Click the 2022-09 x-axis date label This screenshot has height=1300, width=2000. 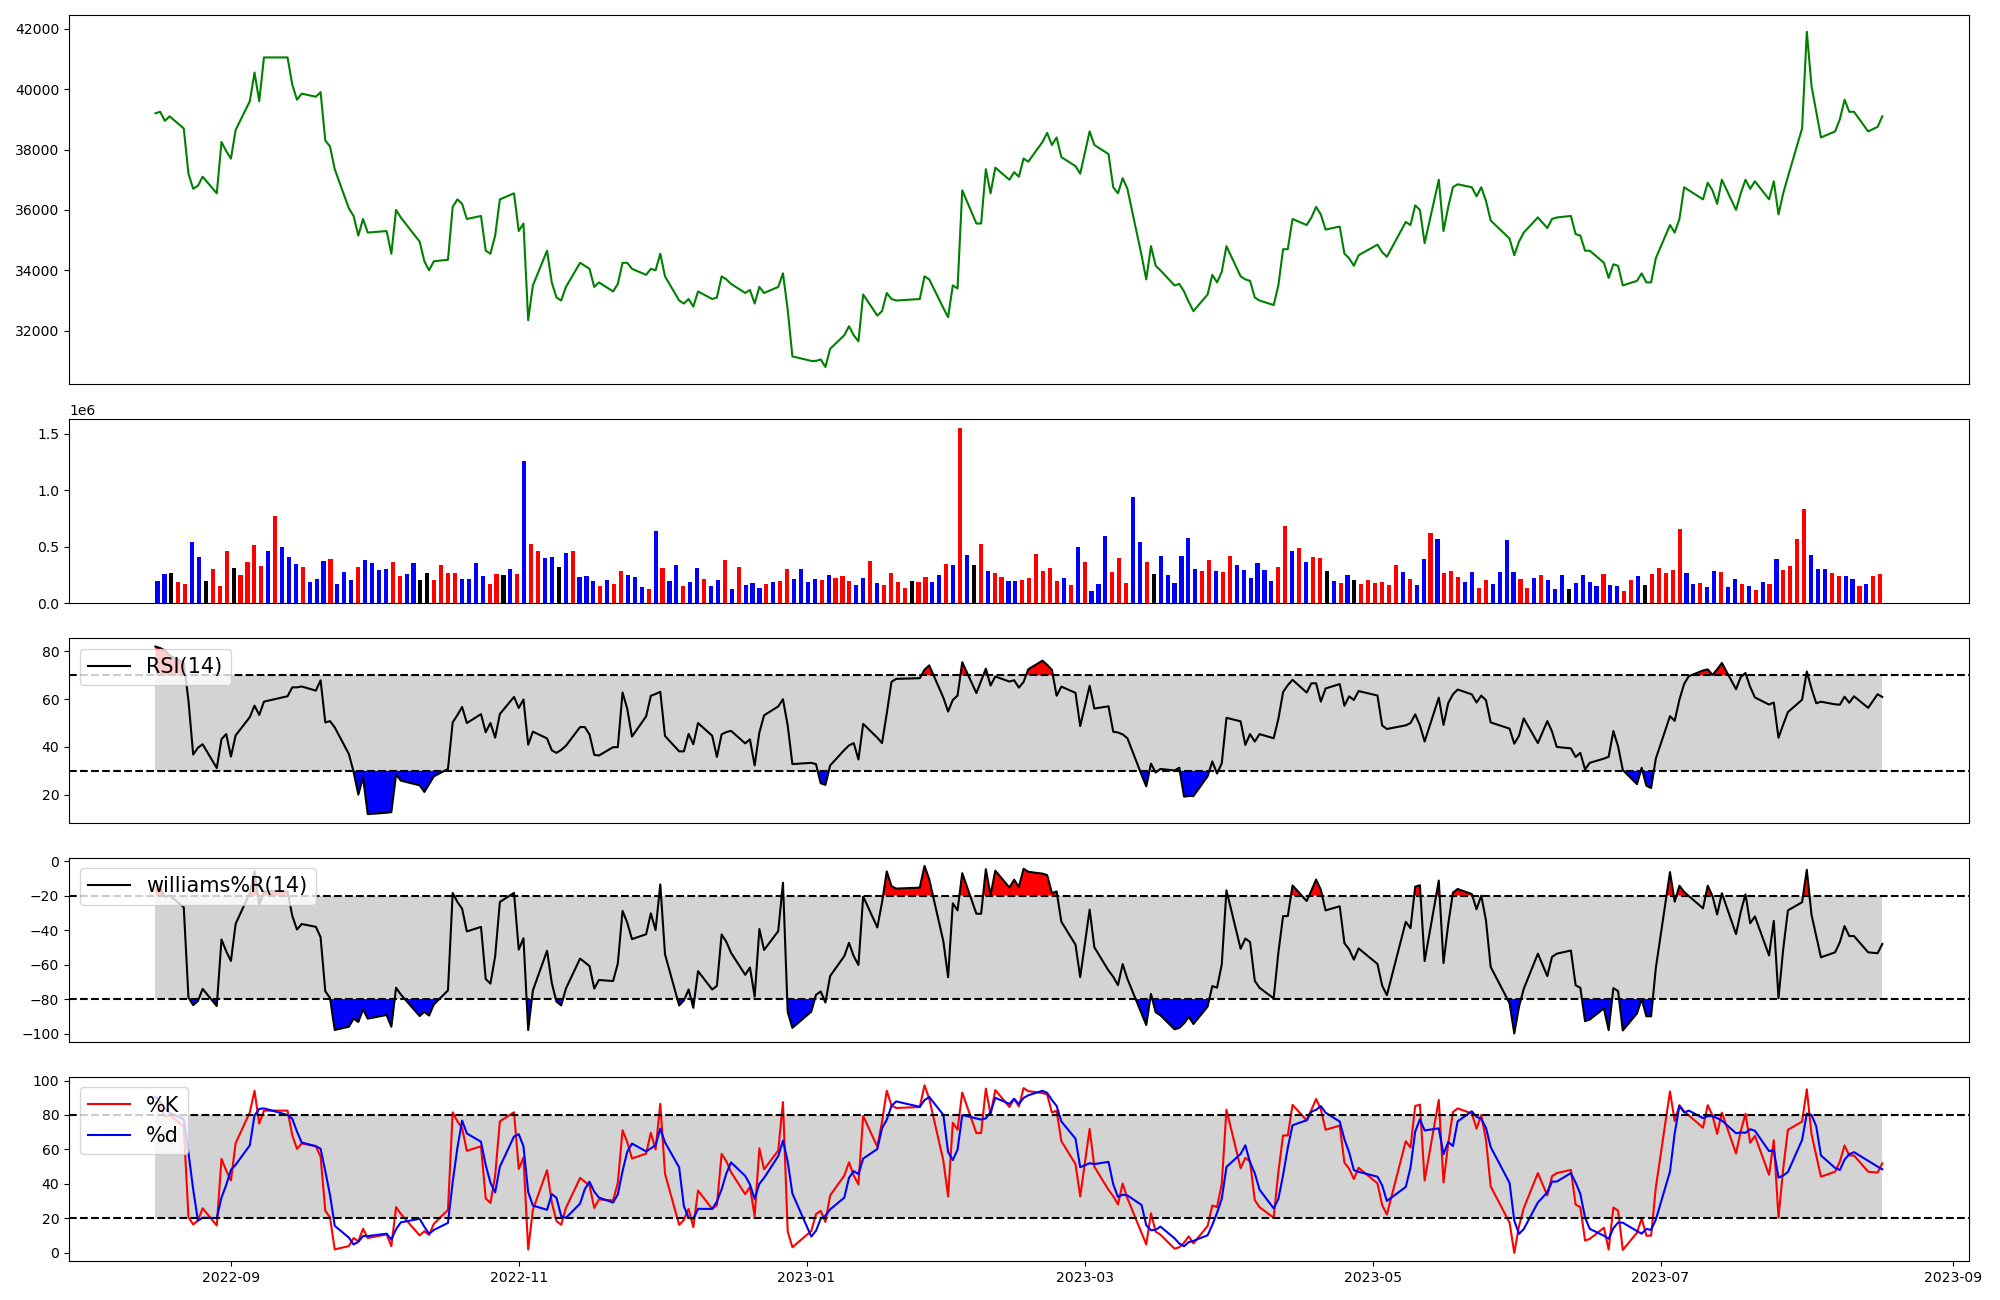[x=231, y=1277]
